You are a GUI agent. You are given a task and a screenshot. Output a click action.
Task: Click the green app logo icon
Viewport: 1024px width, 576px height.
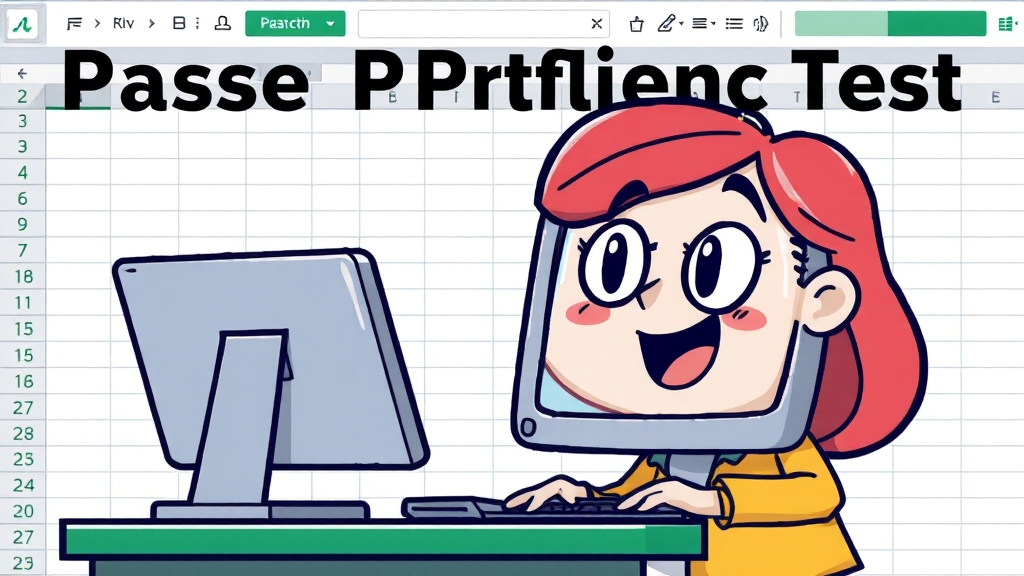point(22,23)
